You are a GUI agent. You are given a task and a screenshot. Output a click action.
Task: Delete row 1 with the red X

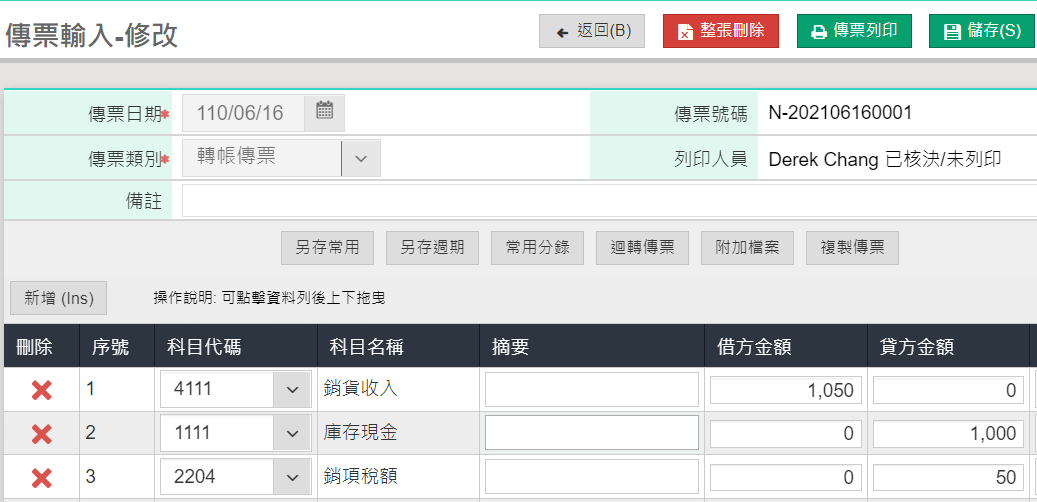[x=41, y=390]
